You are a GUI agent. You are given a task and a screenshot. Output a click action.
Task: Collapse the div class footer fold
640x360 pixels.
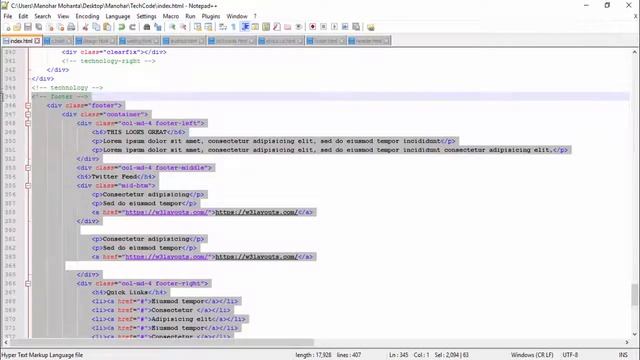pyautogui.click(x=28, y=106)
